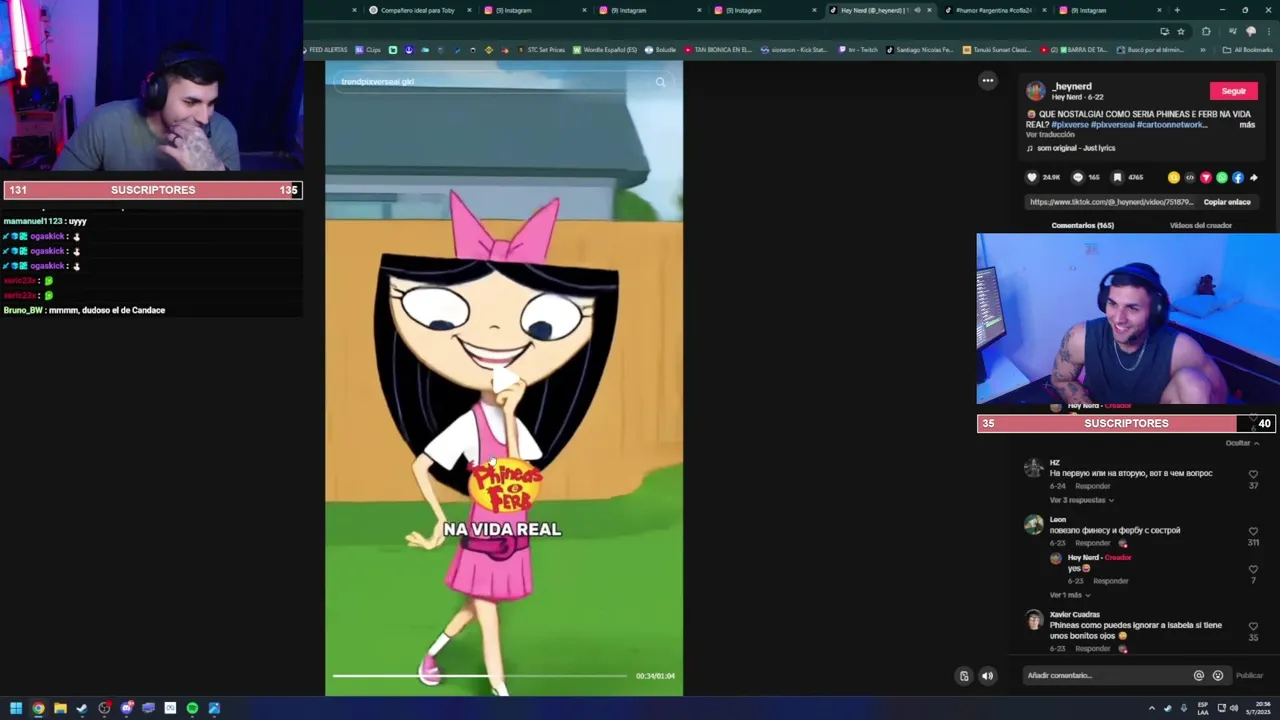Open a new browser tab
This screenshot has width=1280, height=720.
point(1177,10)
